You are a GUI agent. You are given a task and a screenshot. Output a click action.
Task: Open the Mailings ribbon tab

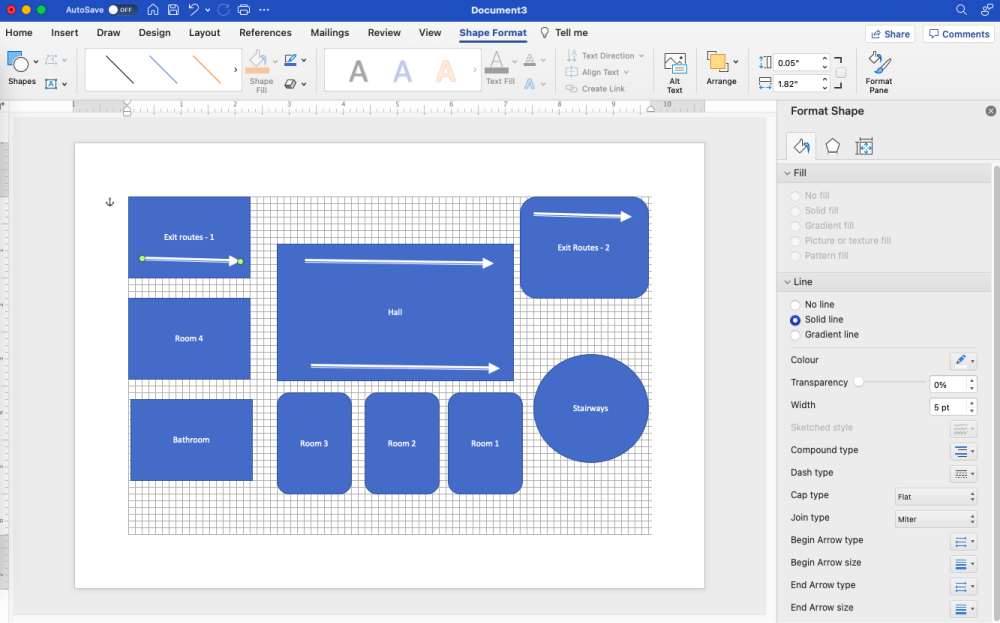pos(329,32)
